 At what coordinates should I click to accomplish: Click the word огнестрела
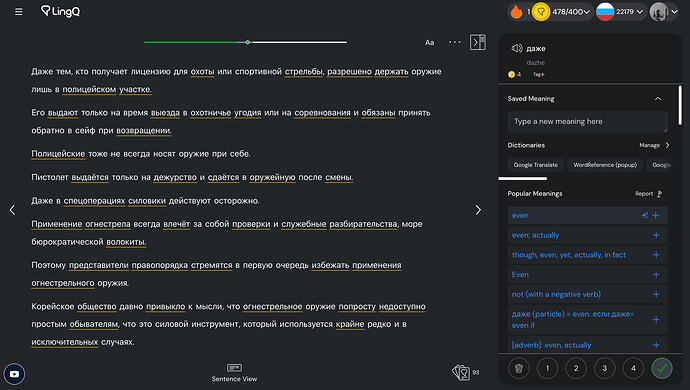[108, 224]
